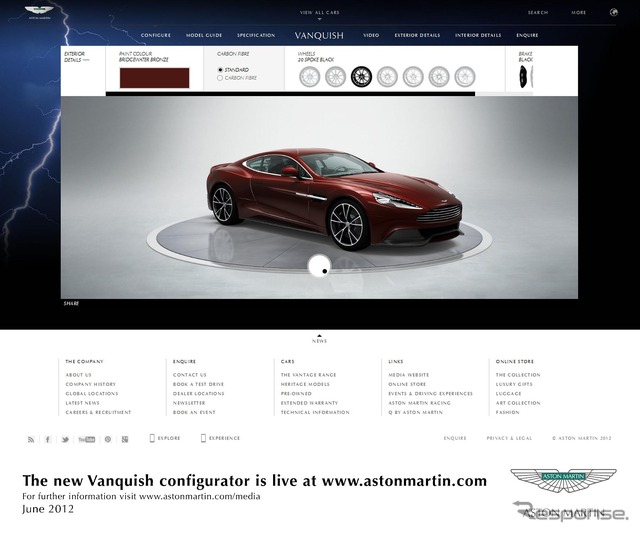Expand the View All Cars dropdown

(320, 15)
